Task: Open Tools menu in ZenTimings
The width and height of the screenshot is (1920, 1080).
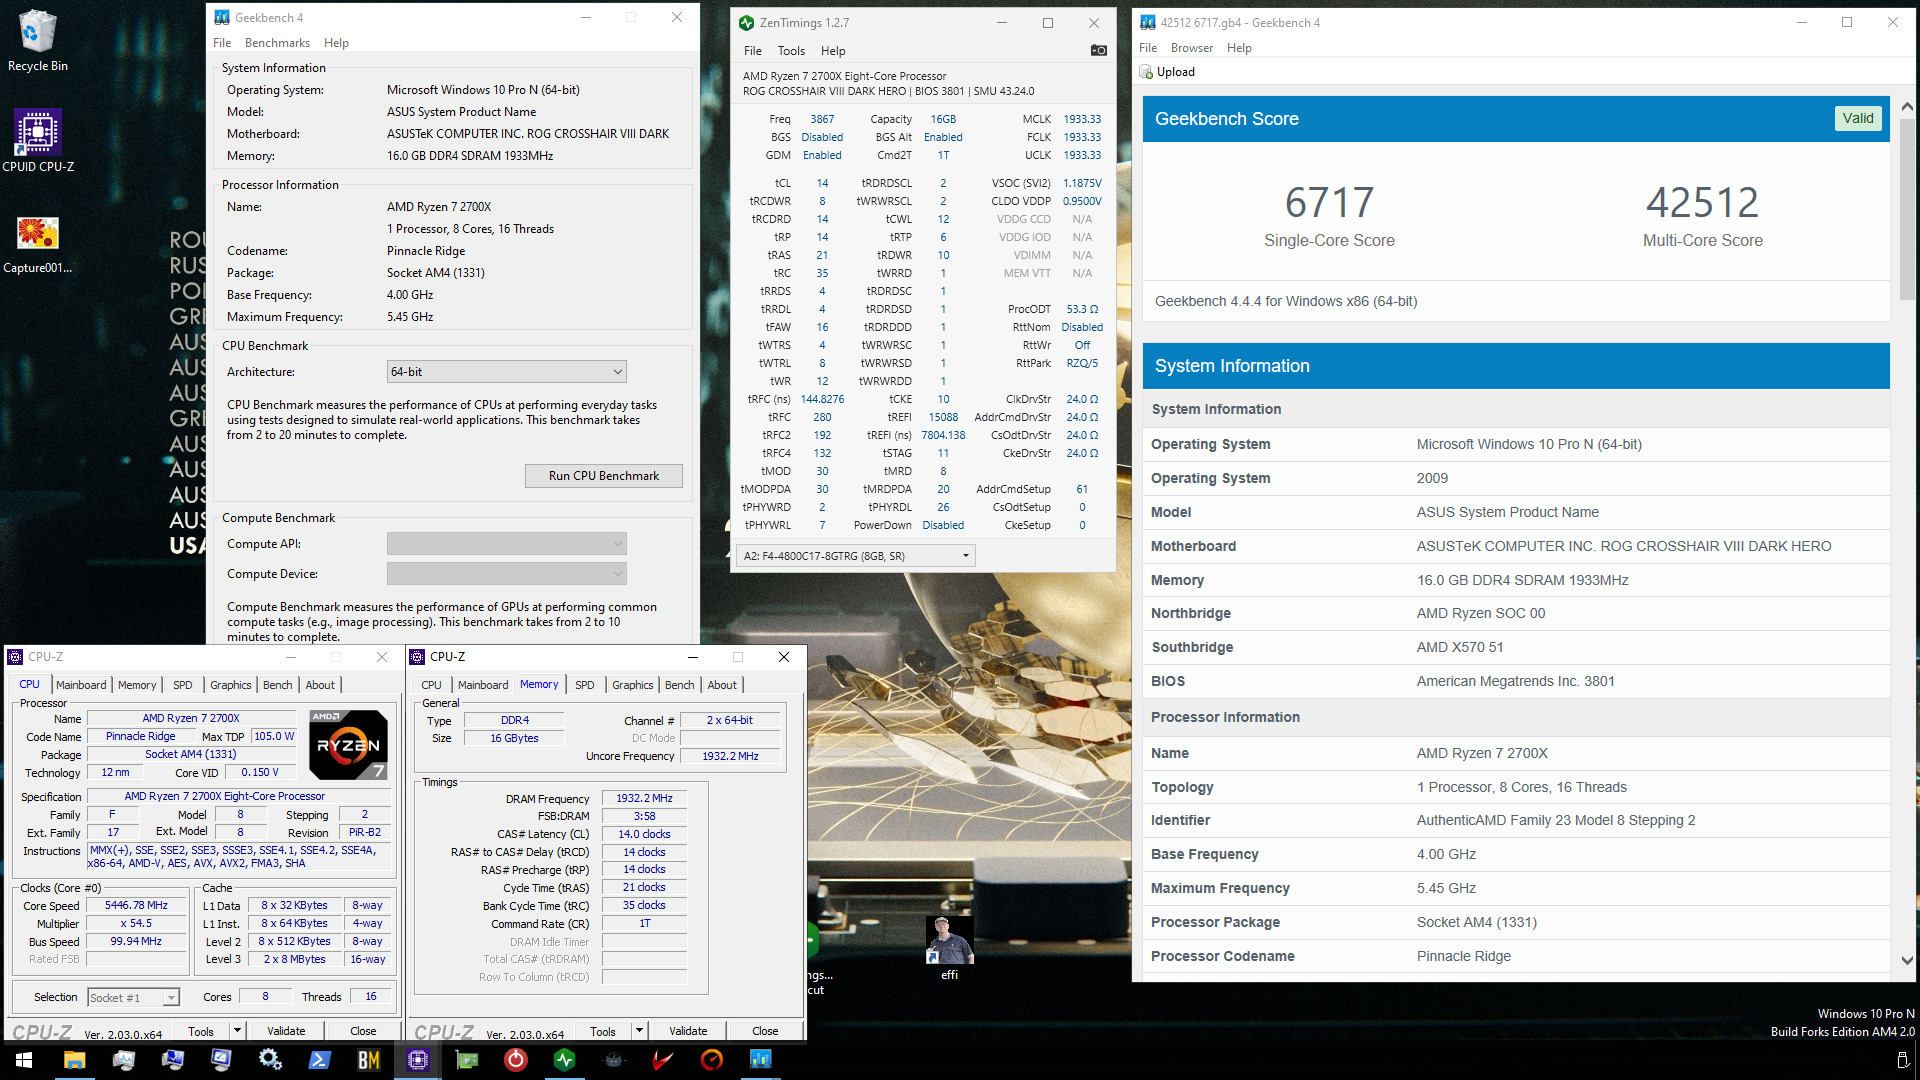Action: point(791,51)
